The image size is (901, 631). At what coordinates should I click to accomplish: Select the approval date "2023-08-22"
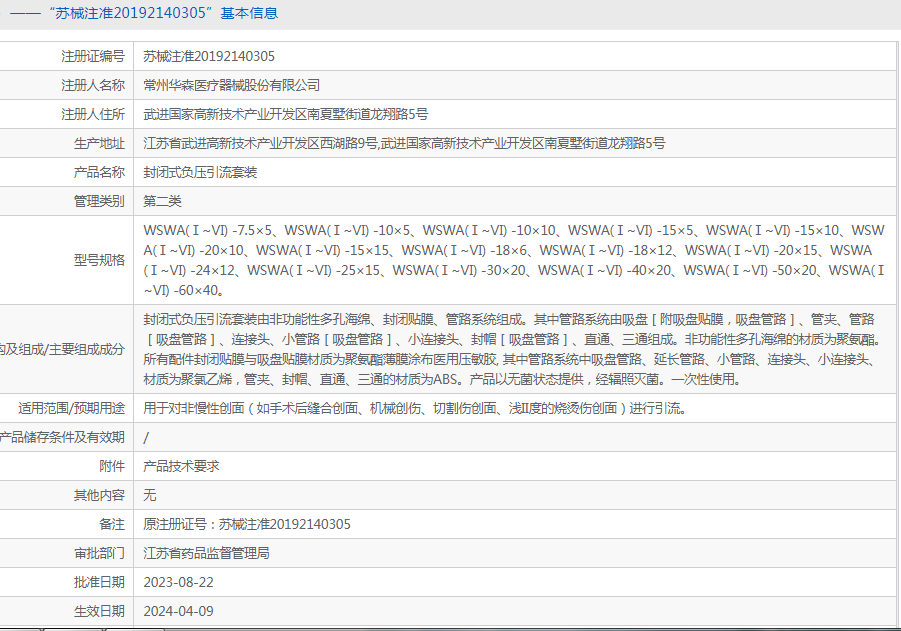178,582
